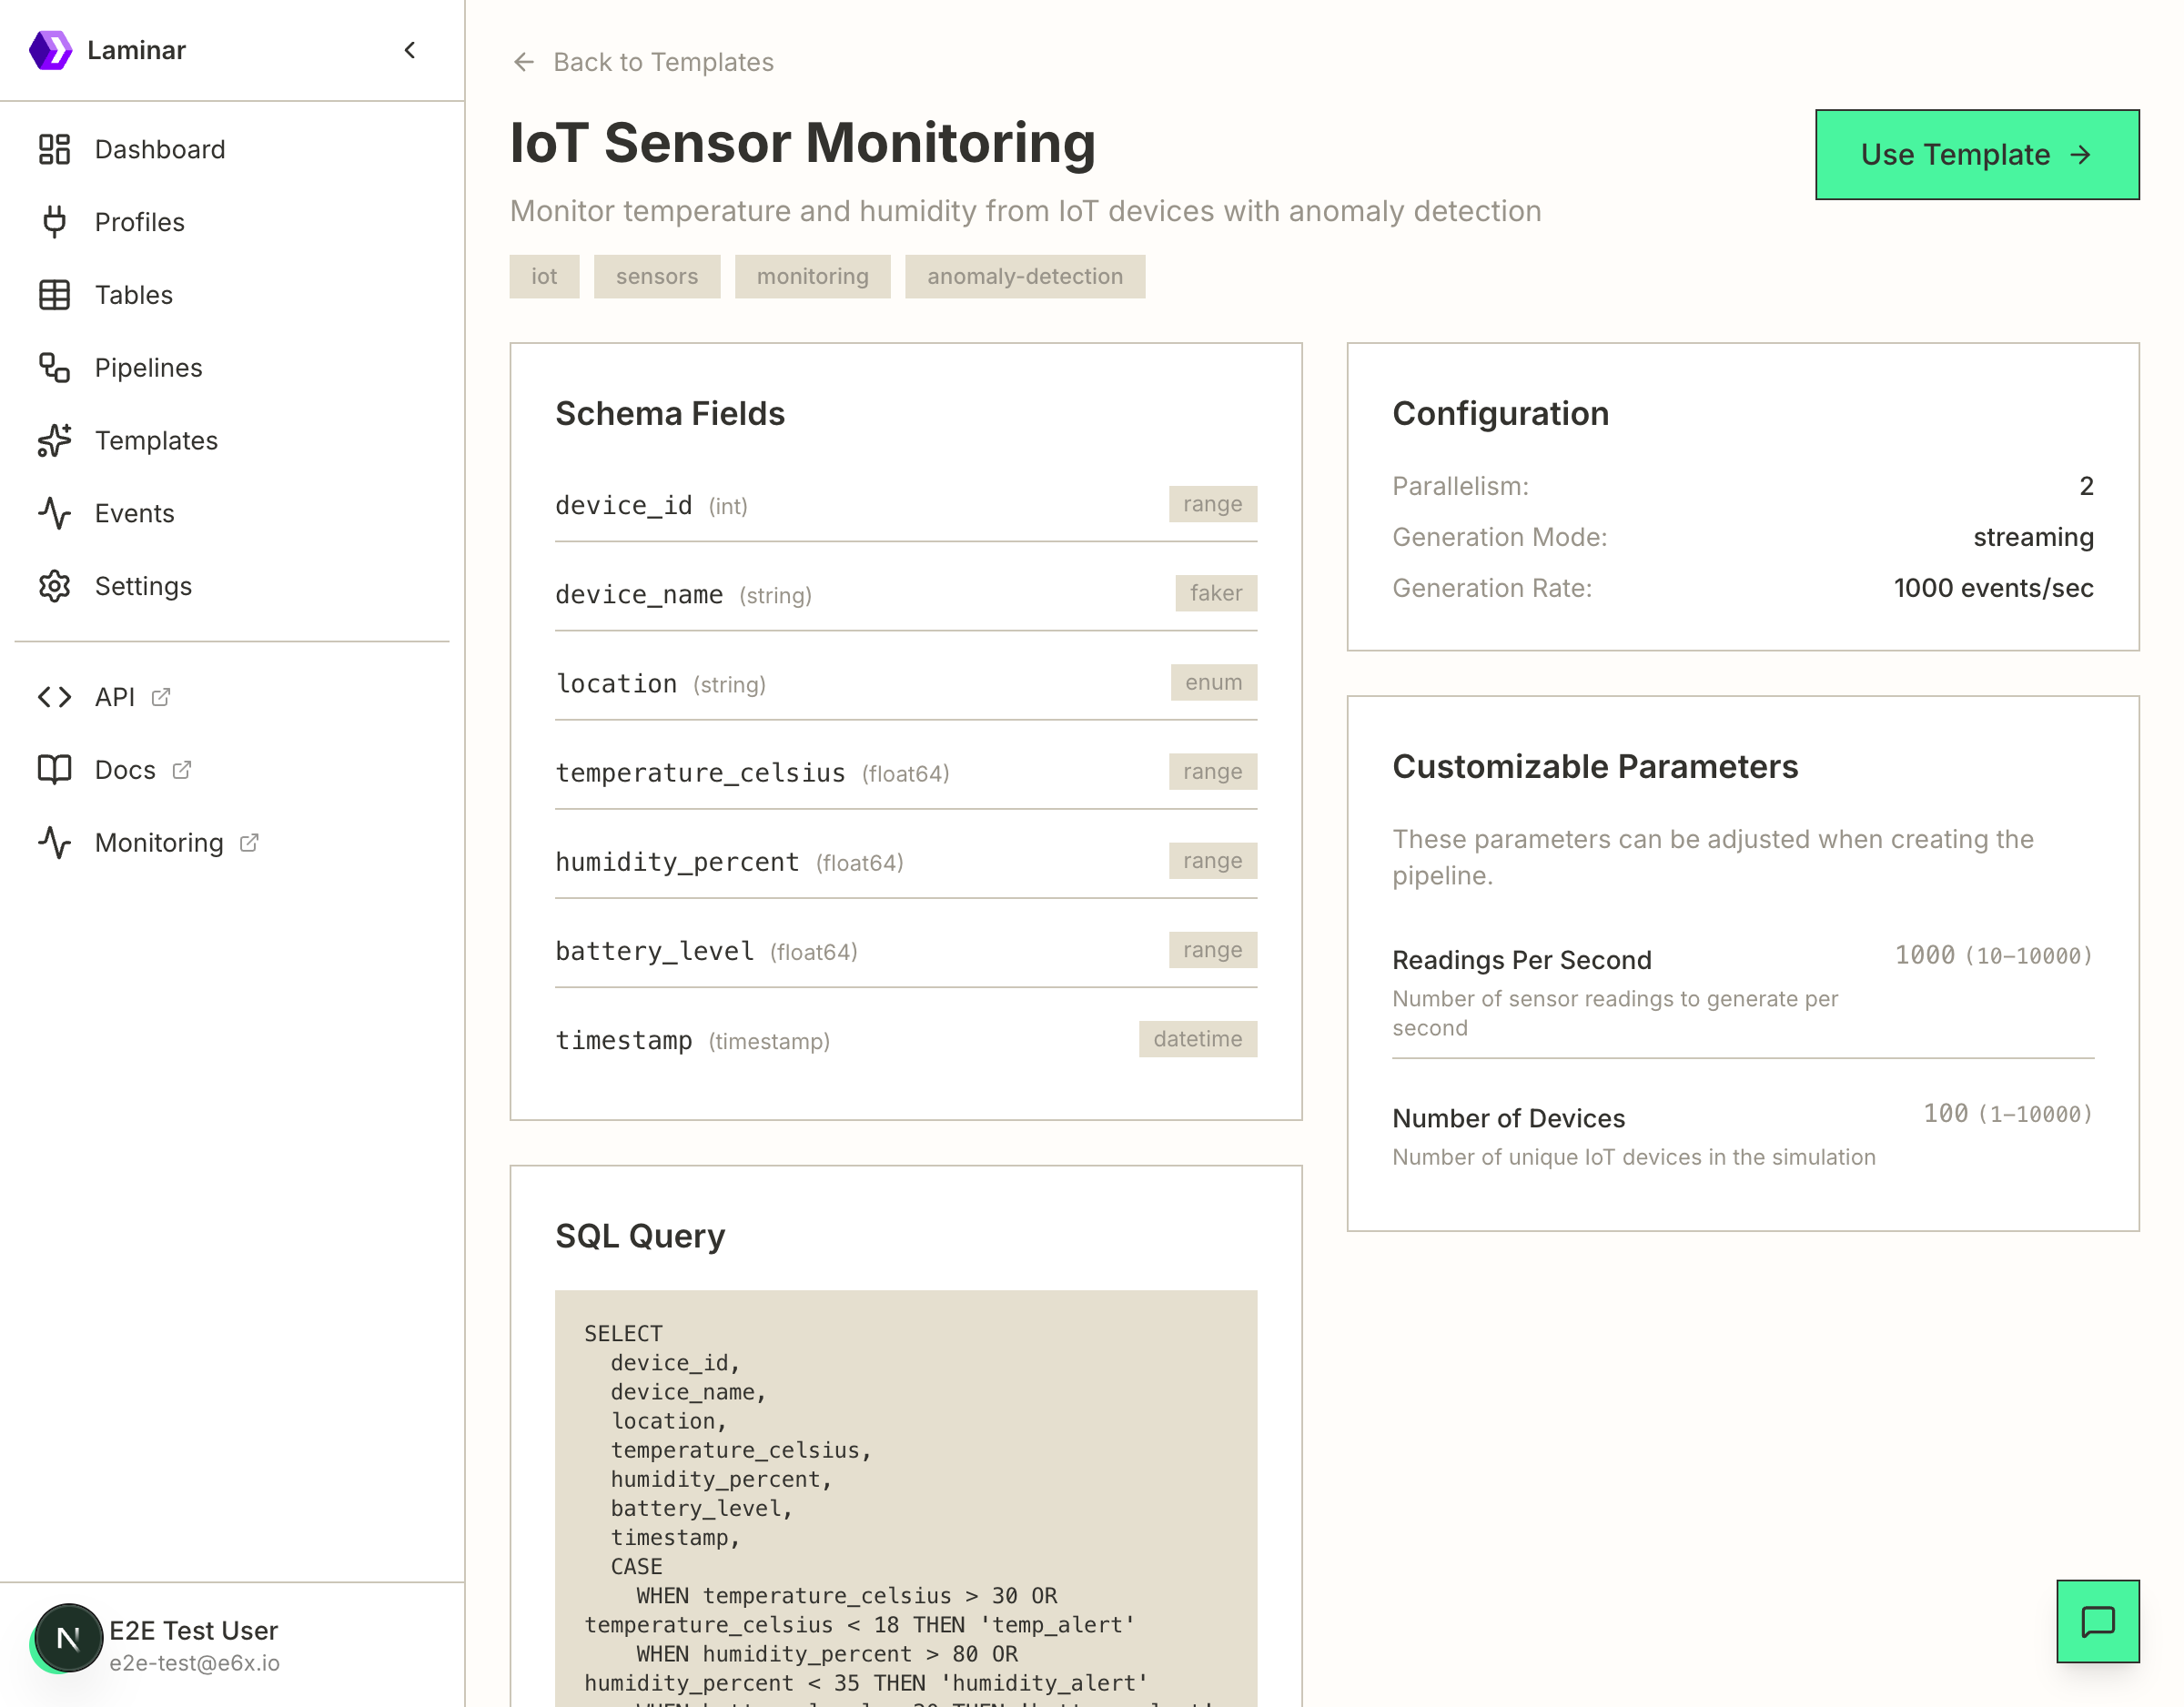
Task: Open the Dashboard grid icon
Action: tap(54, 149)
